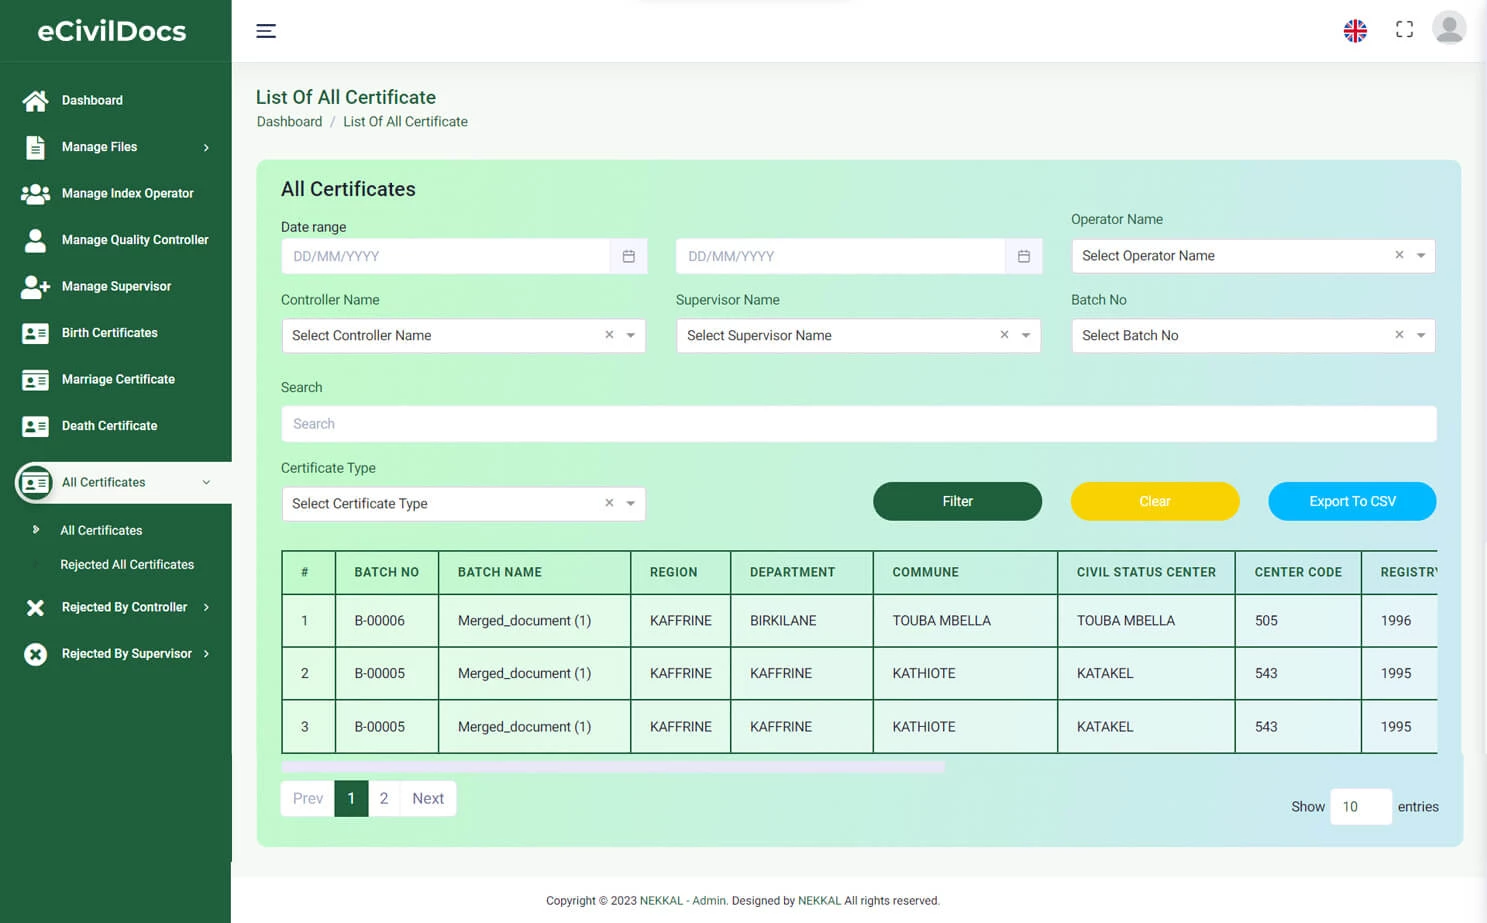Go to page 2 of results
Screen dimensions: 1487x923
[384, 798]
